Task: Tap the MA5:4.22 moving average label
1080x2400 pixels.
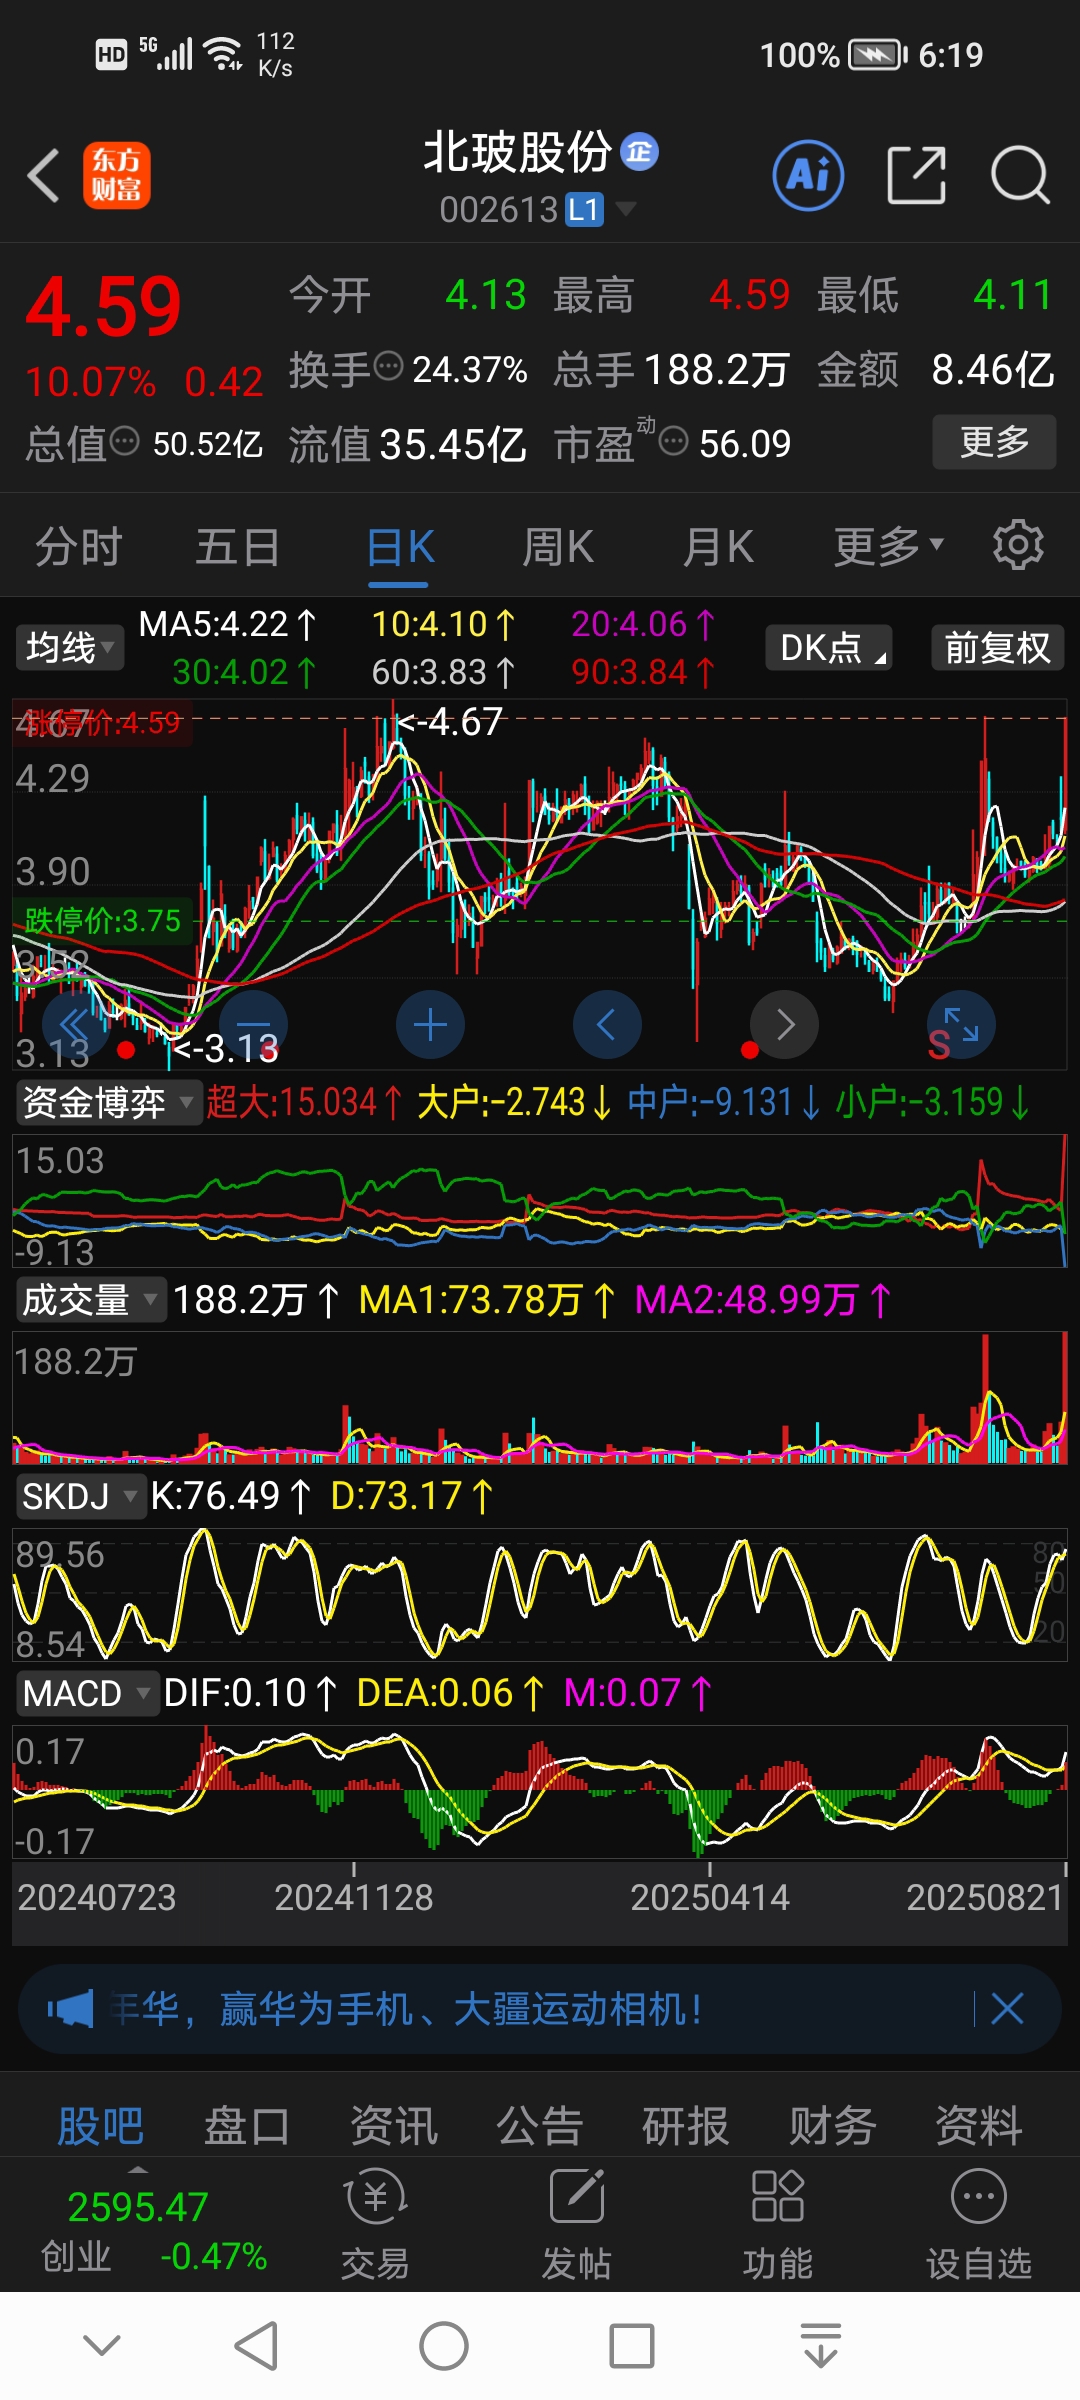Action: pyautogui.click(x=228, y=624)
